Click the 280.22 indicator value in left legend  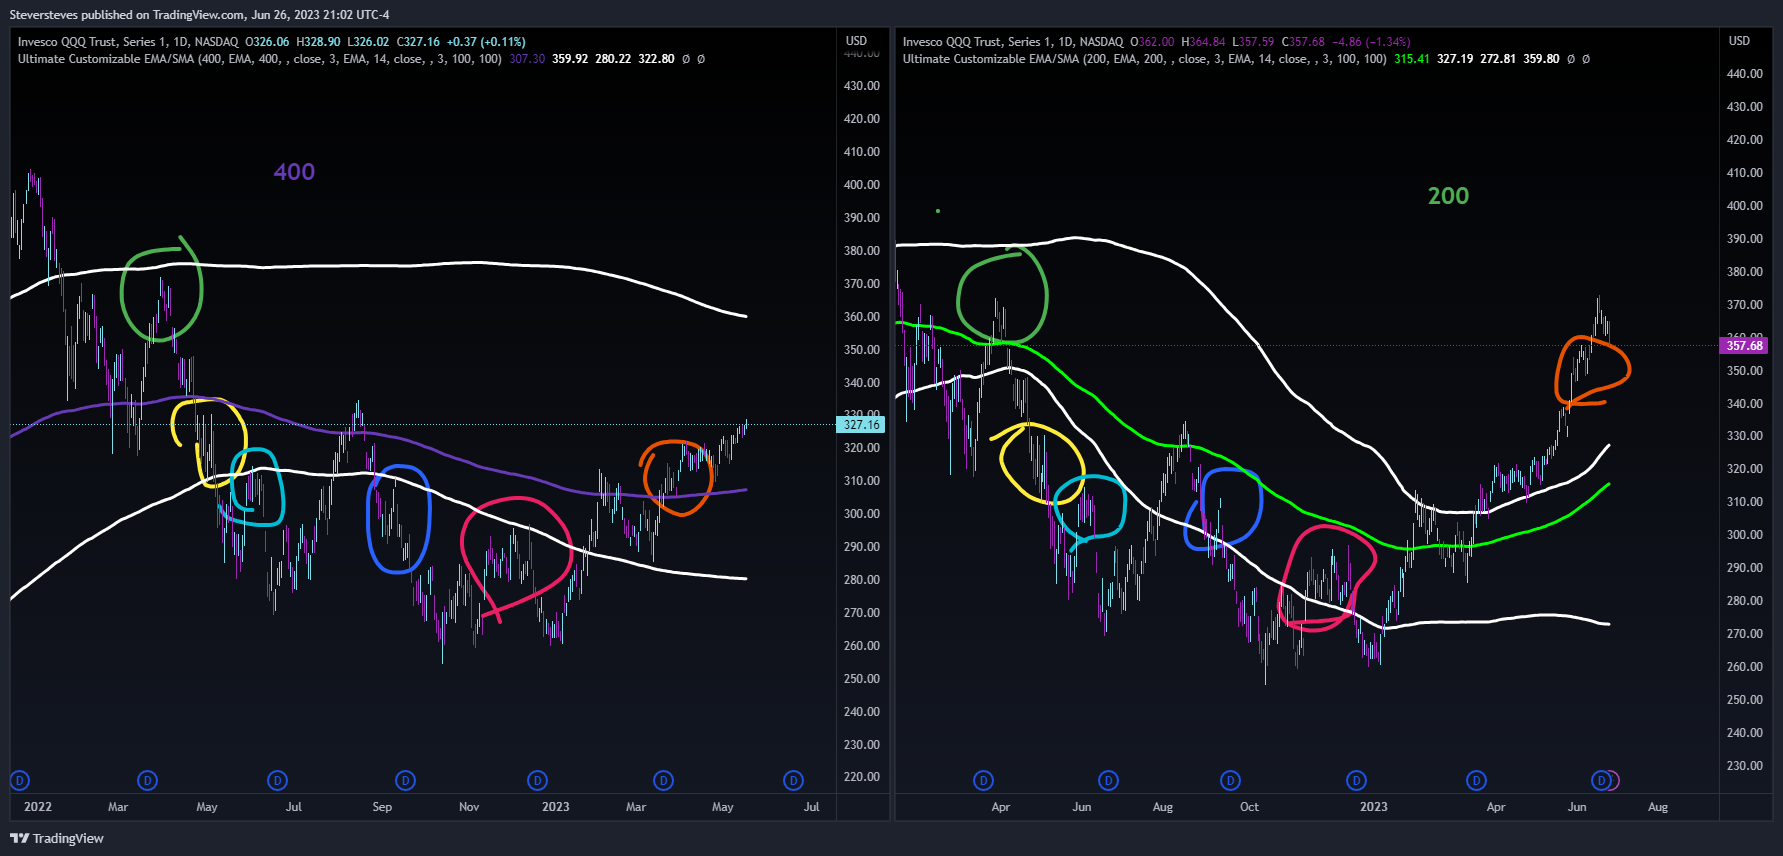click(613, 59)
